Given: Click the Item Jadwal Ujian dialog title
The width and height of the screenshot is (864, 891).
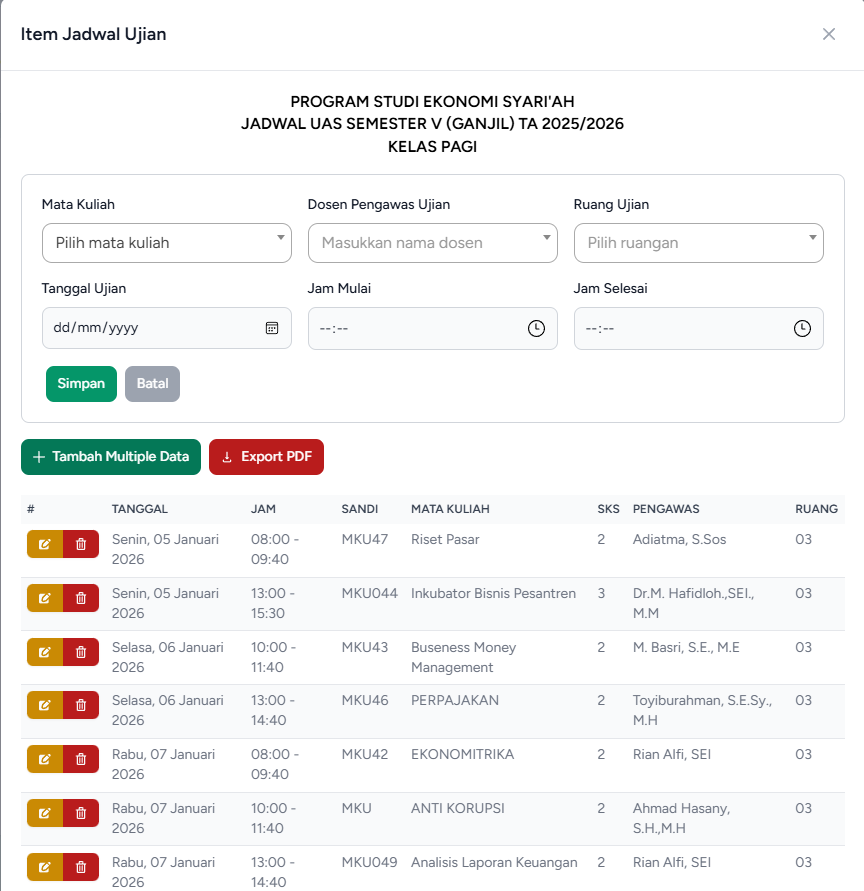Looking at the screenshot, I should (x=94, y=34).
